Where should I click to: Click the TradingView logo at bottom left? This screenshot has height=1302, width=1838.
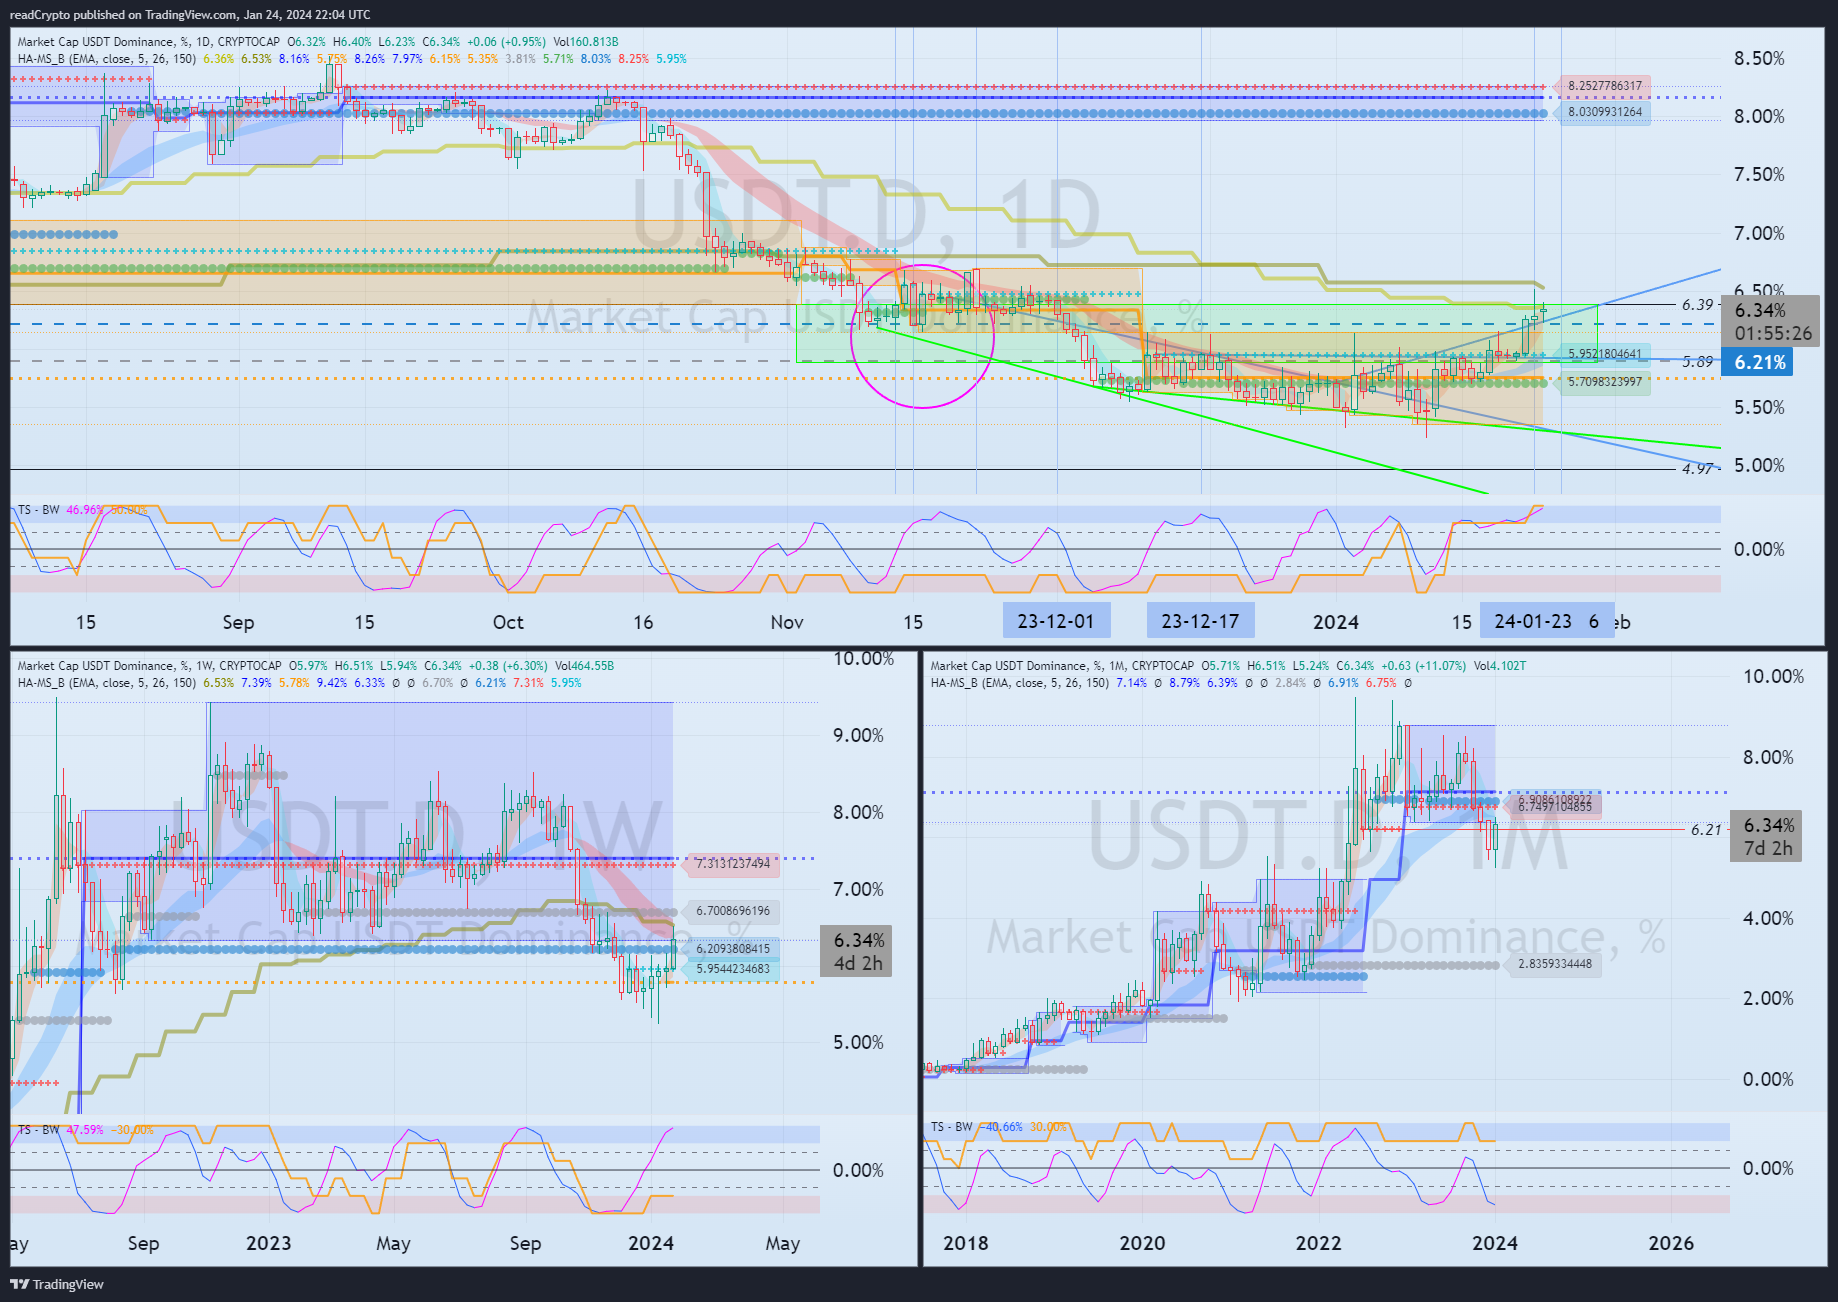coord(57,1284)
